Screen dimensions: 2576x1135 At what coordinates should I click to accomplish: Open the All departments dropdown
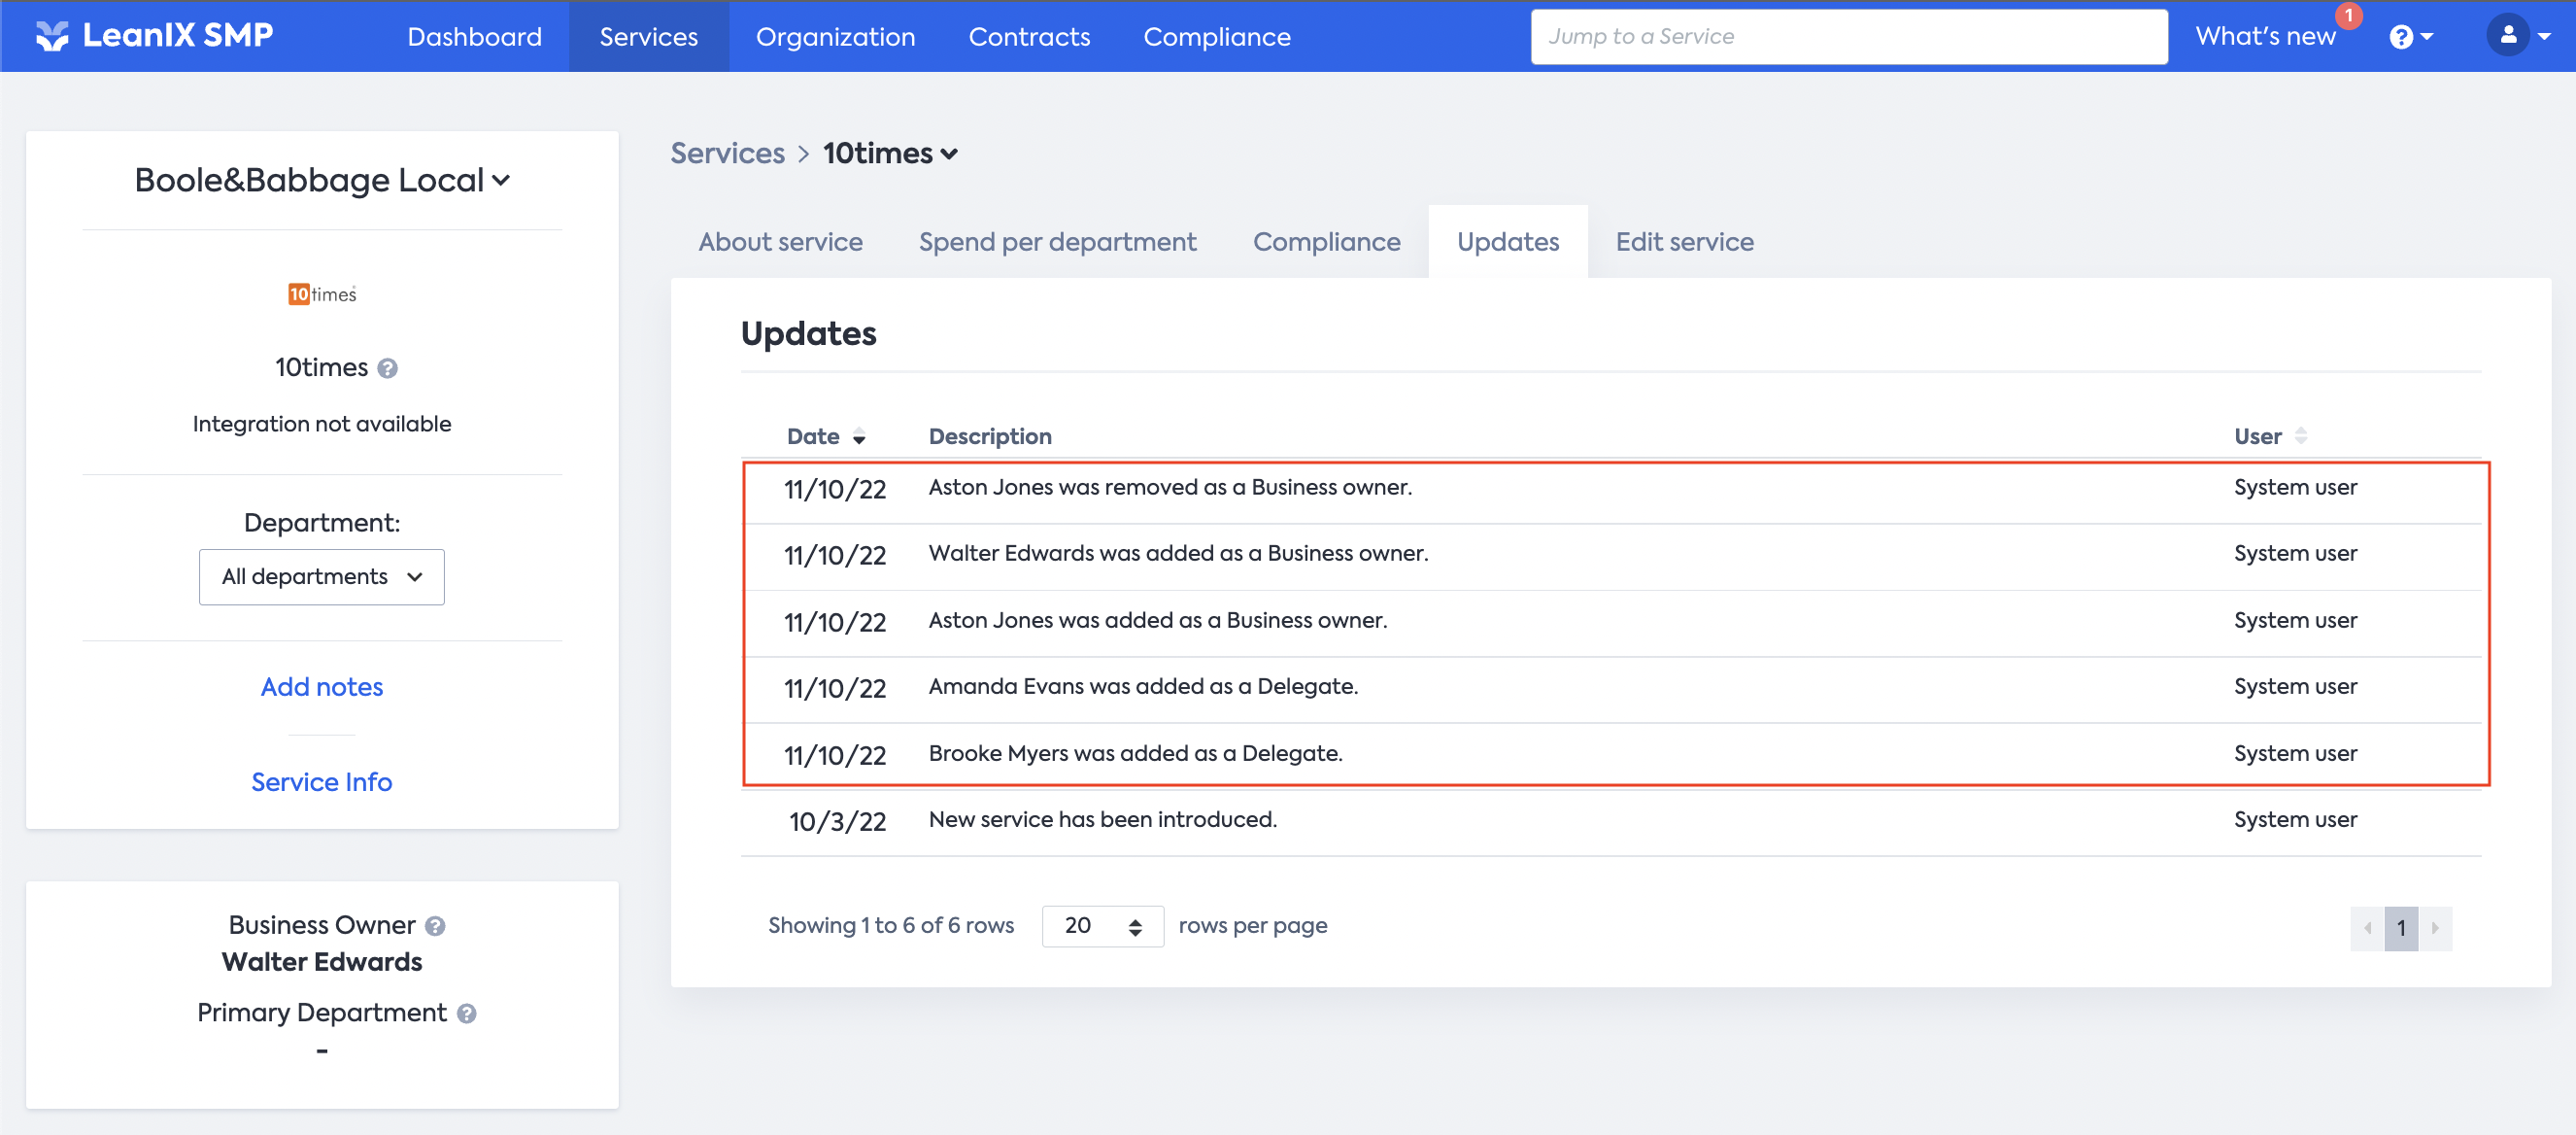[322, 577]
